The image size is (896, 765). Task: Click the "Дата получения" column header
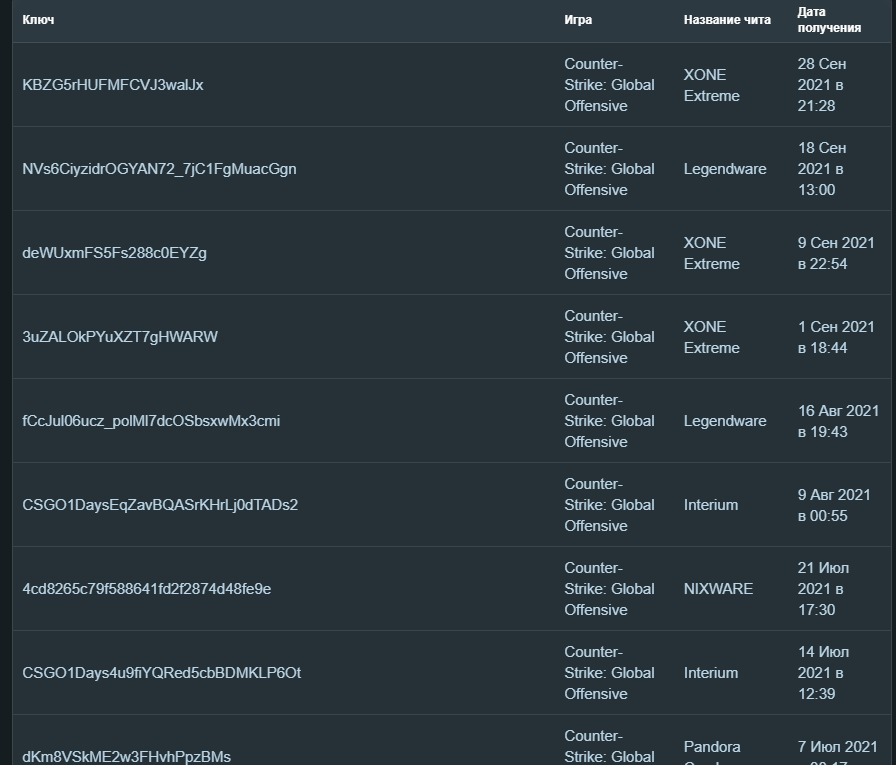[x=828, y=20]
